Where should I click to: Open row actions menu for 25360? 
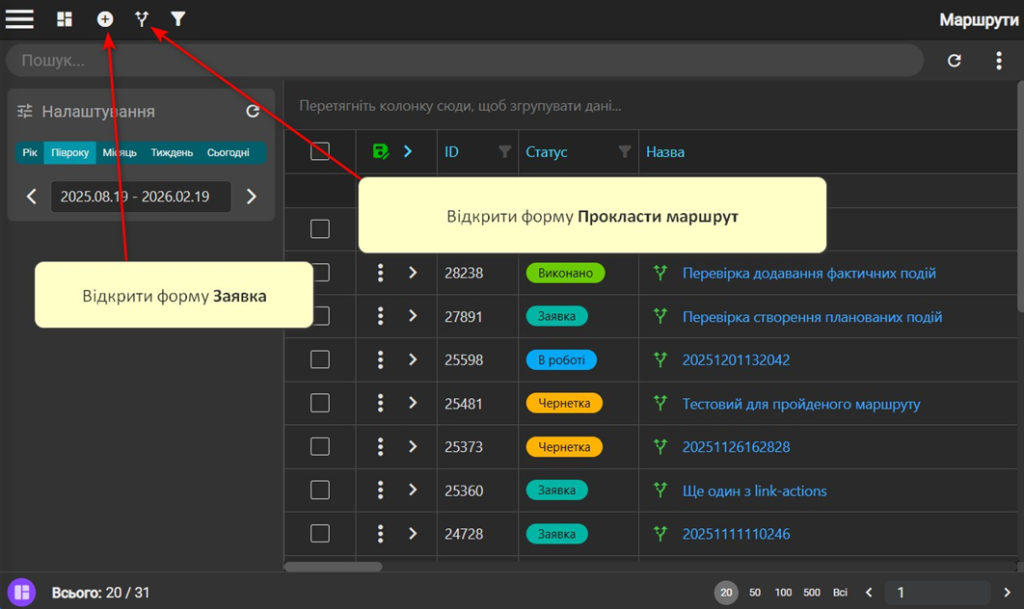tap(380, 490)
